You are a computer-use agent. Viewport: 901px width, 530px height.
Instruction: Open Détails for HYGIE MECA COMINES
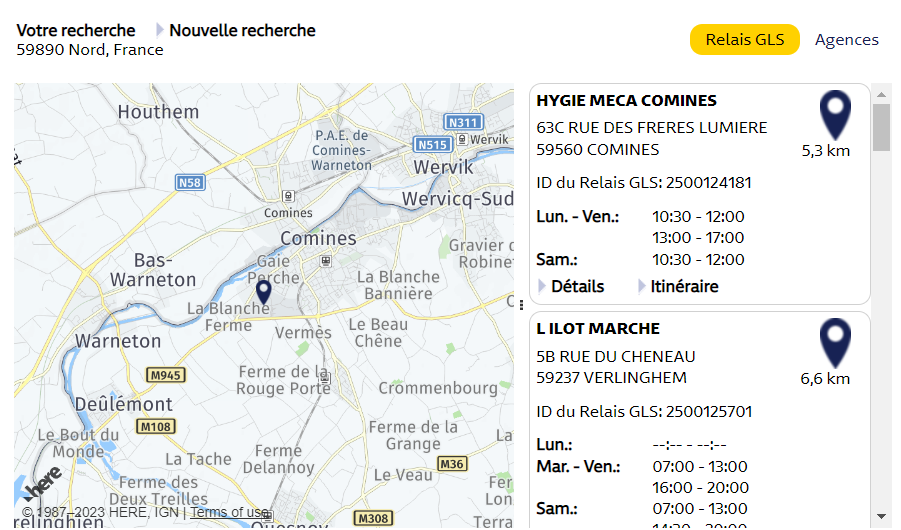(577, 286)
